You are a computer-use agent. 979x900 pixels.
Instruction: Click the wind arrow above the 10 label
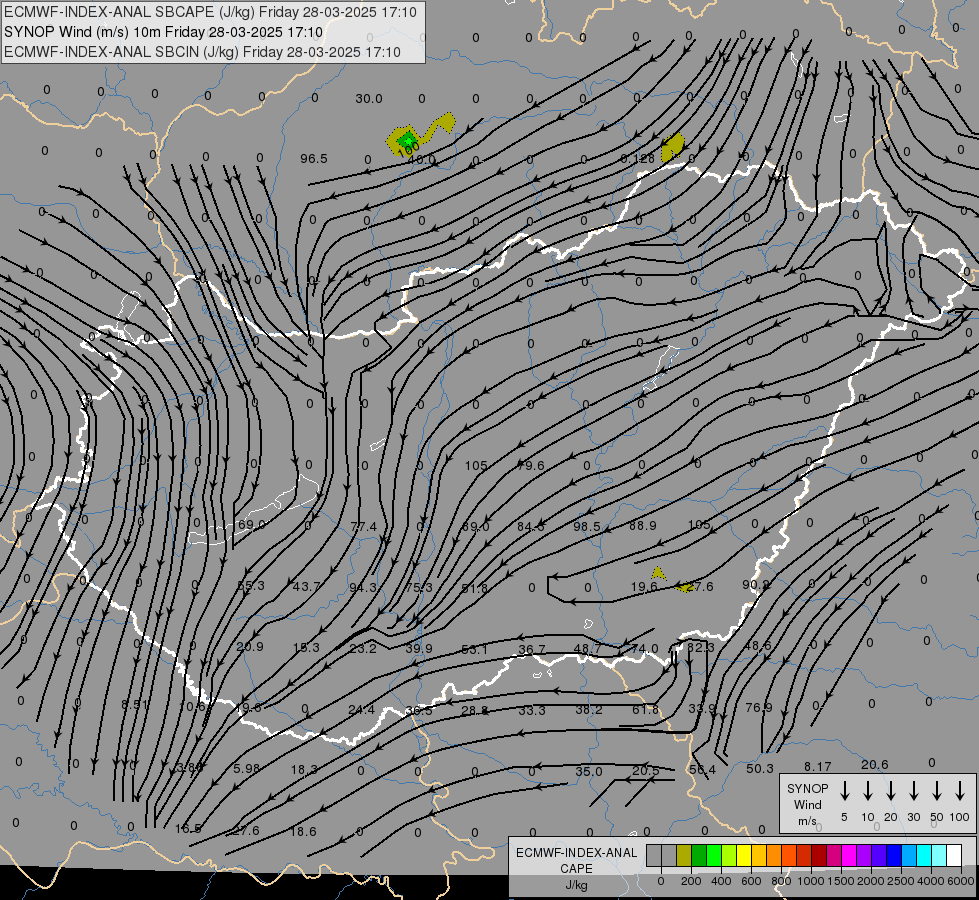coord(868,791)
